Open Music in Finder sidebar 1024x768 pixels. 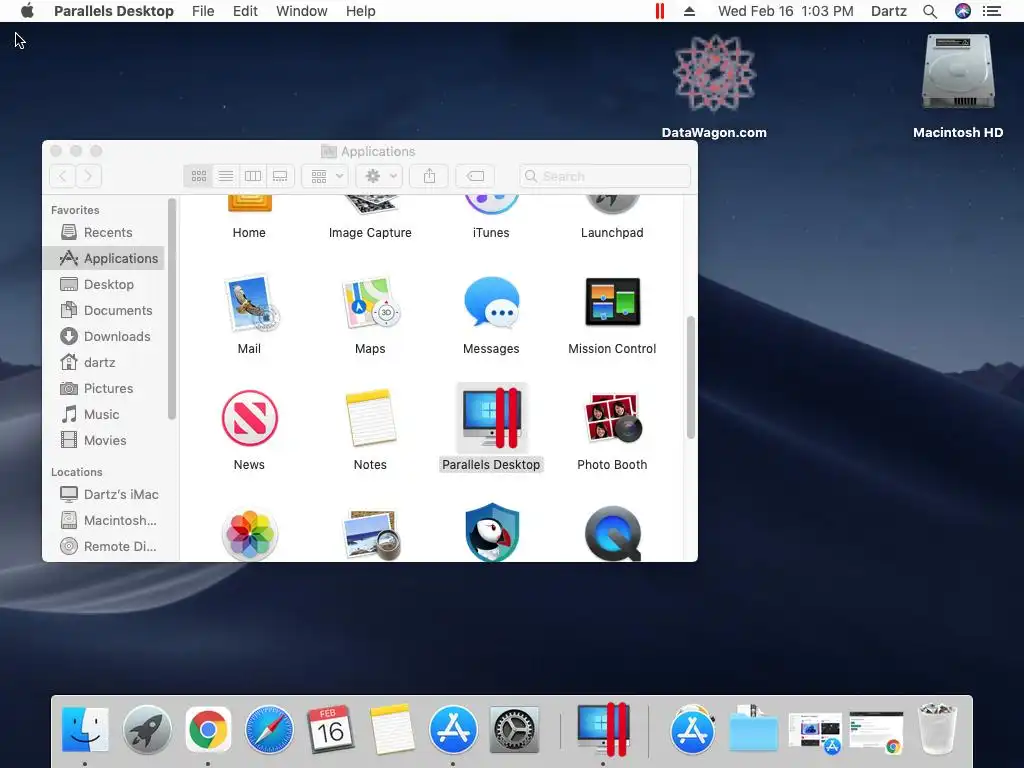[x=104, y=415]
